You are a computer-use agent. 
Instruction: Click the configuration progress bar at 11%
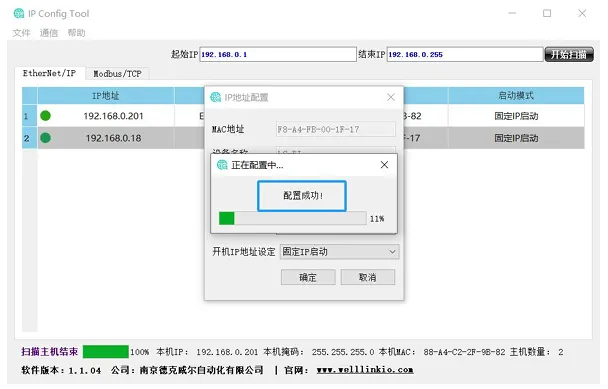(292, 218)
